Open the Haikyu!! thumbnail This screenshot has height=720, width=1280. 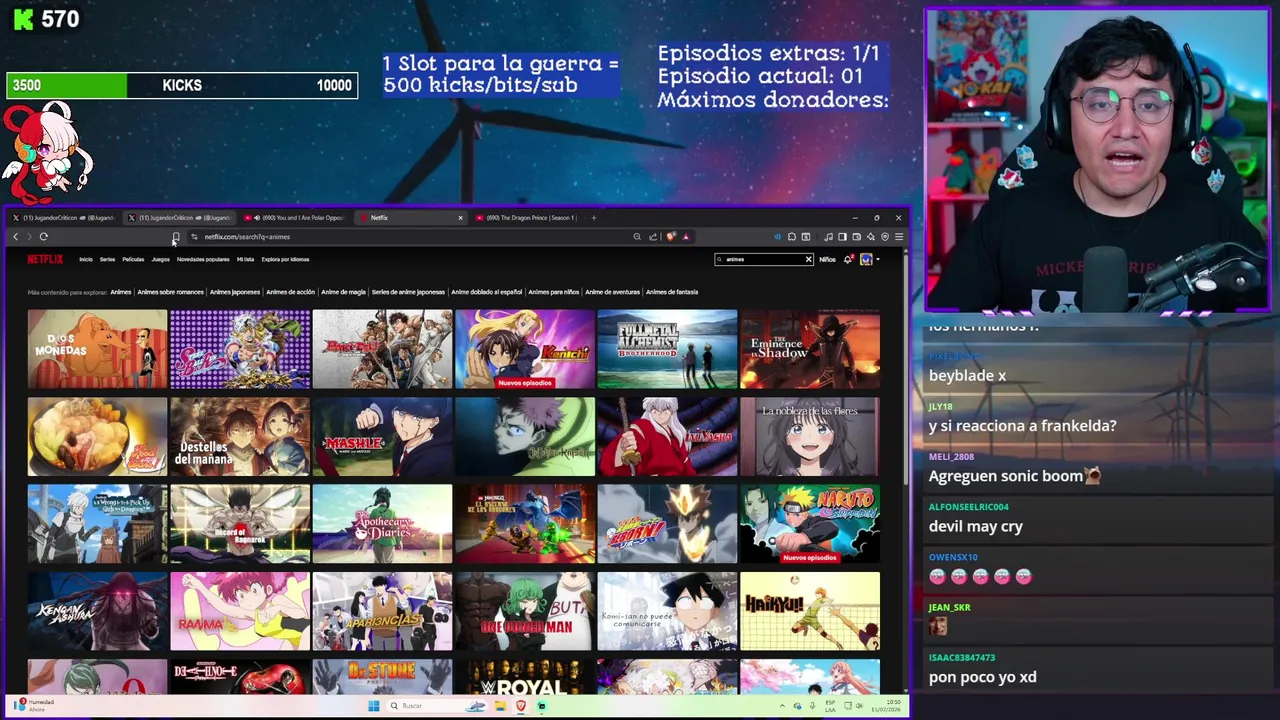pos(810,611)
